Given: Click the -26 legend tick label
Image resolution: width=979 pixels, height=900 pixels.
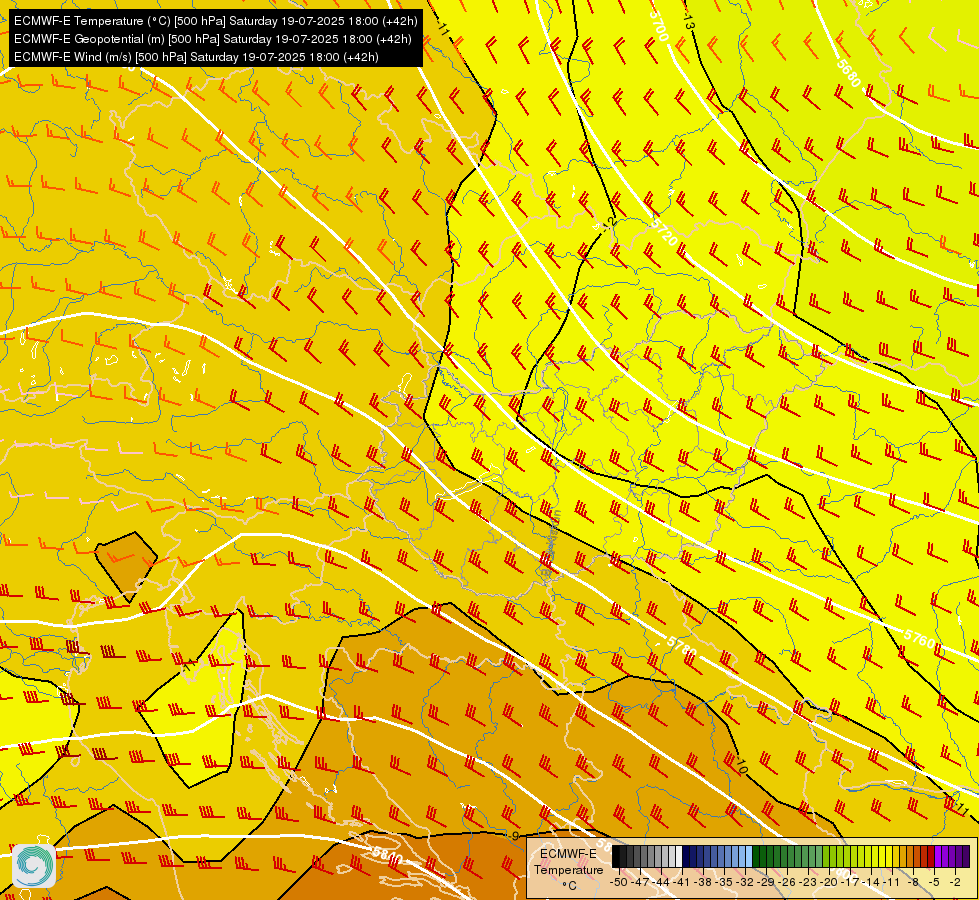Looking at the screenshot, I should (787, 882).
